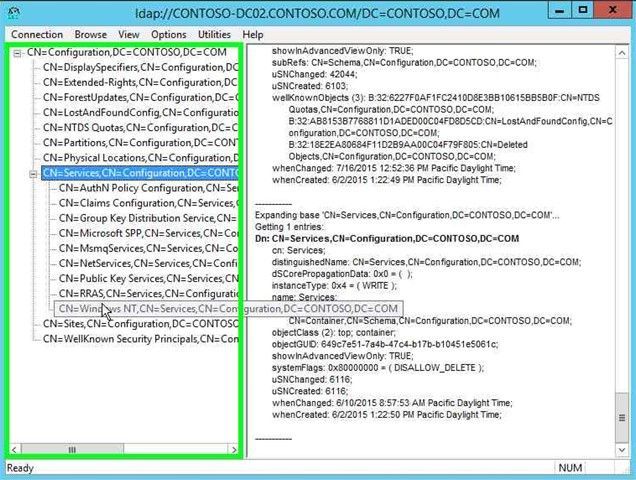Viewport: 636px width, 480px height.
Task: Select CN=Sites tree entry
Action: tap(140, 324)
